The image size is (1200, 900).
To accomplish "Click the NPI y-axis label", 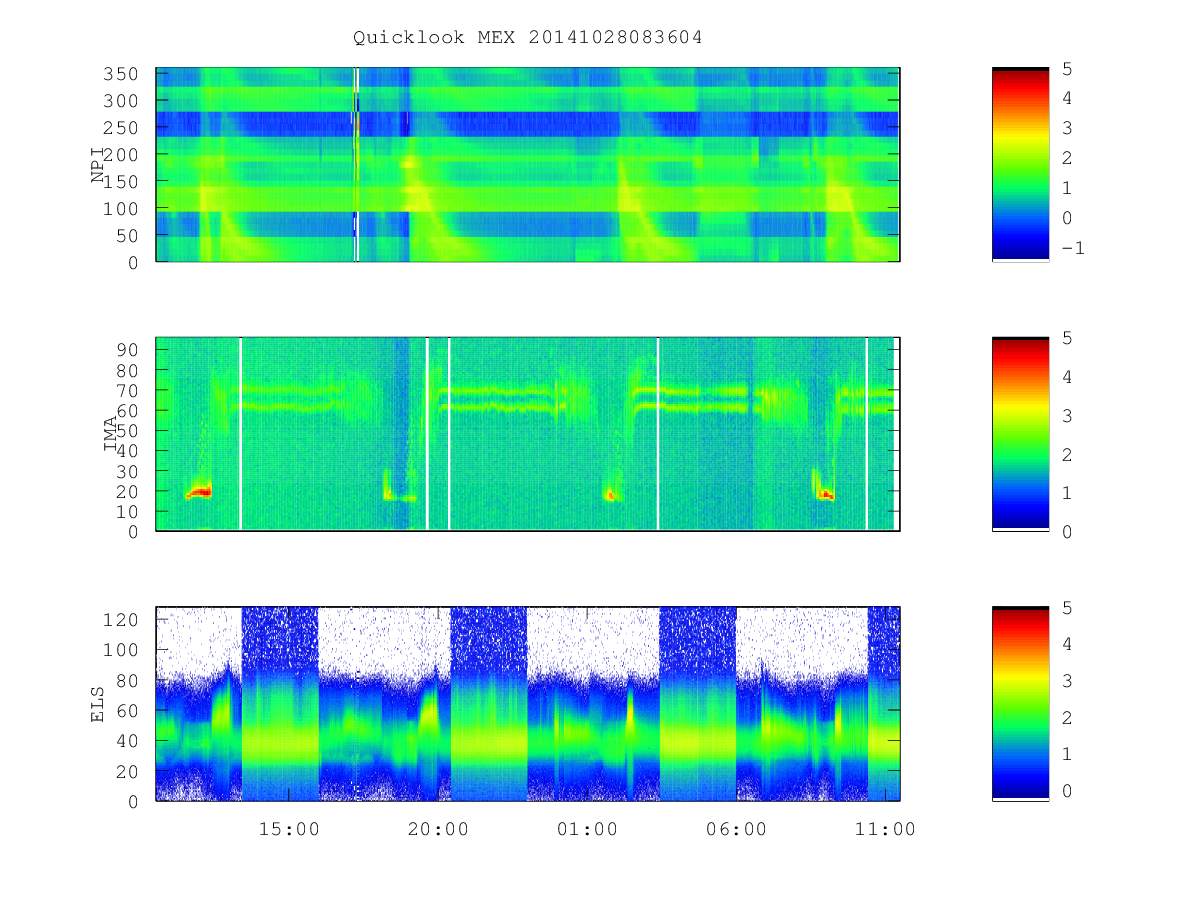I will pos(98,165).
